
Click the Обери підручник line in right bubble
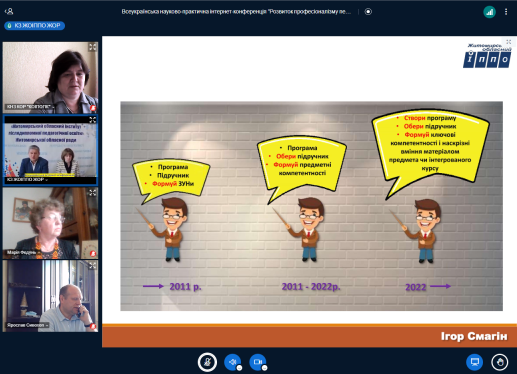tap(430, 127)
